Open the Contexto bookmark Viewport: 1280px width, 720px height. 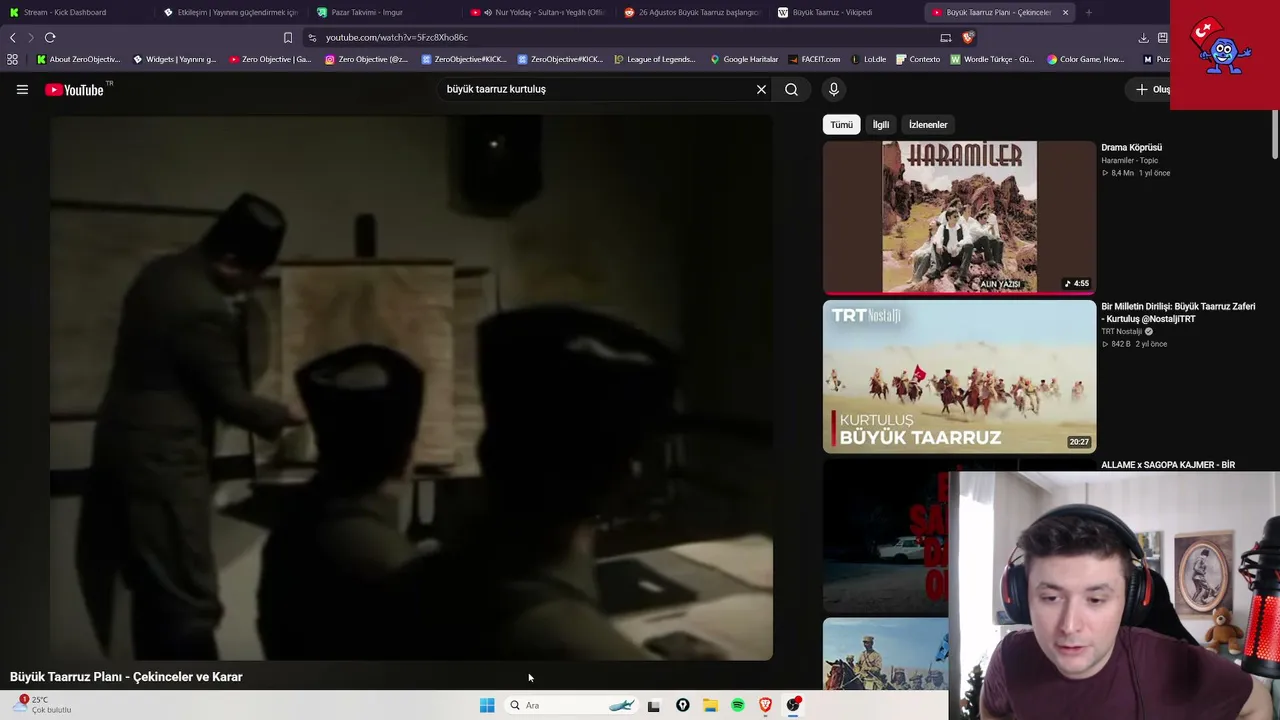[x=918, y=59]
